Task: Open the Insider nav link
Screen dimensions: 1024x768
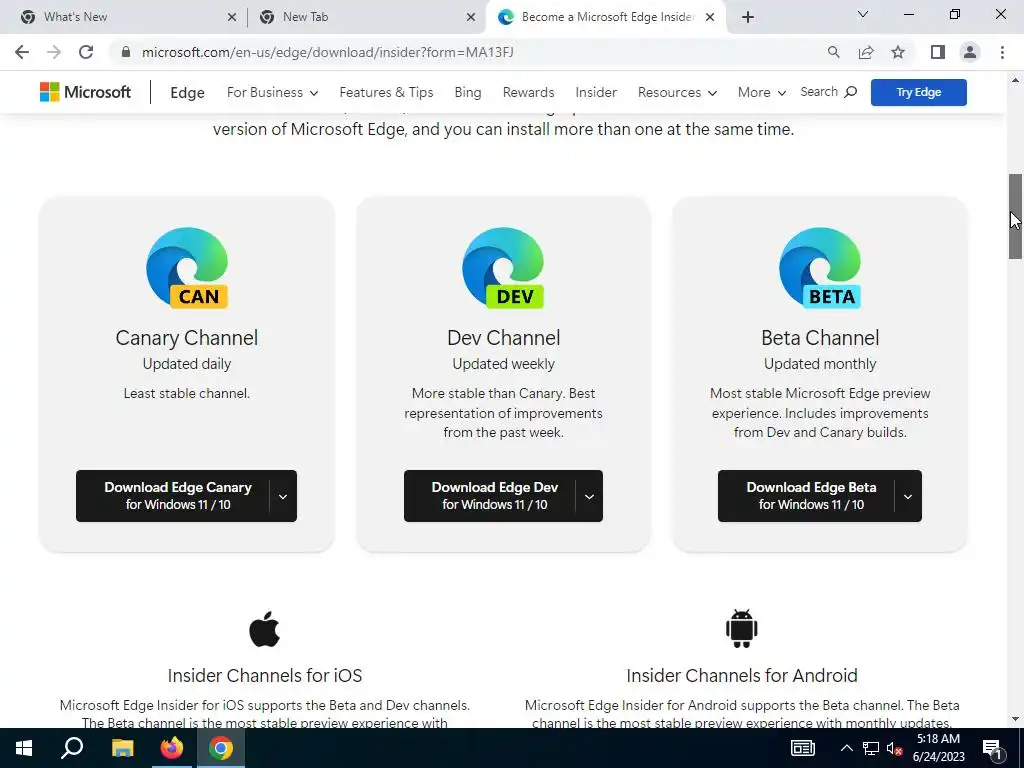Action: tap(596, 92)
